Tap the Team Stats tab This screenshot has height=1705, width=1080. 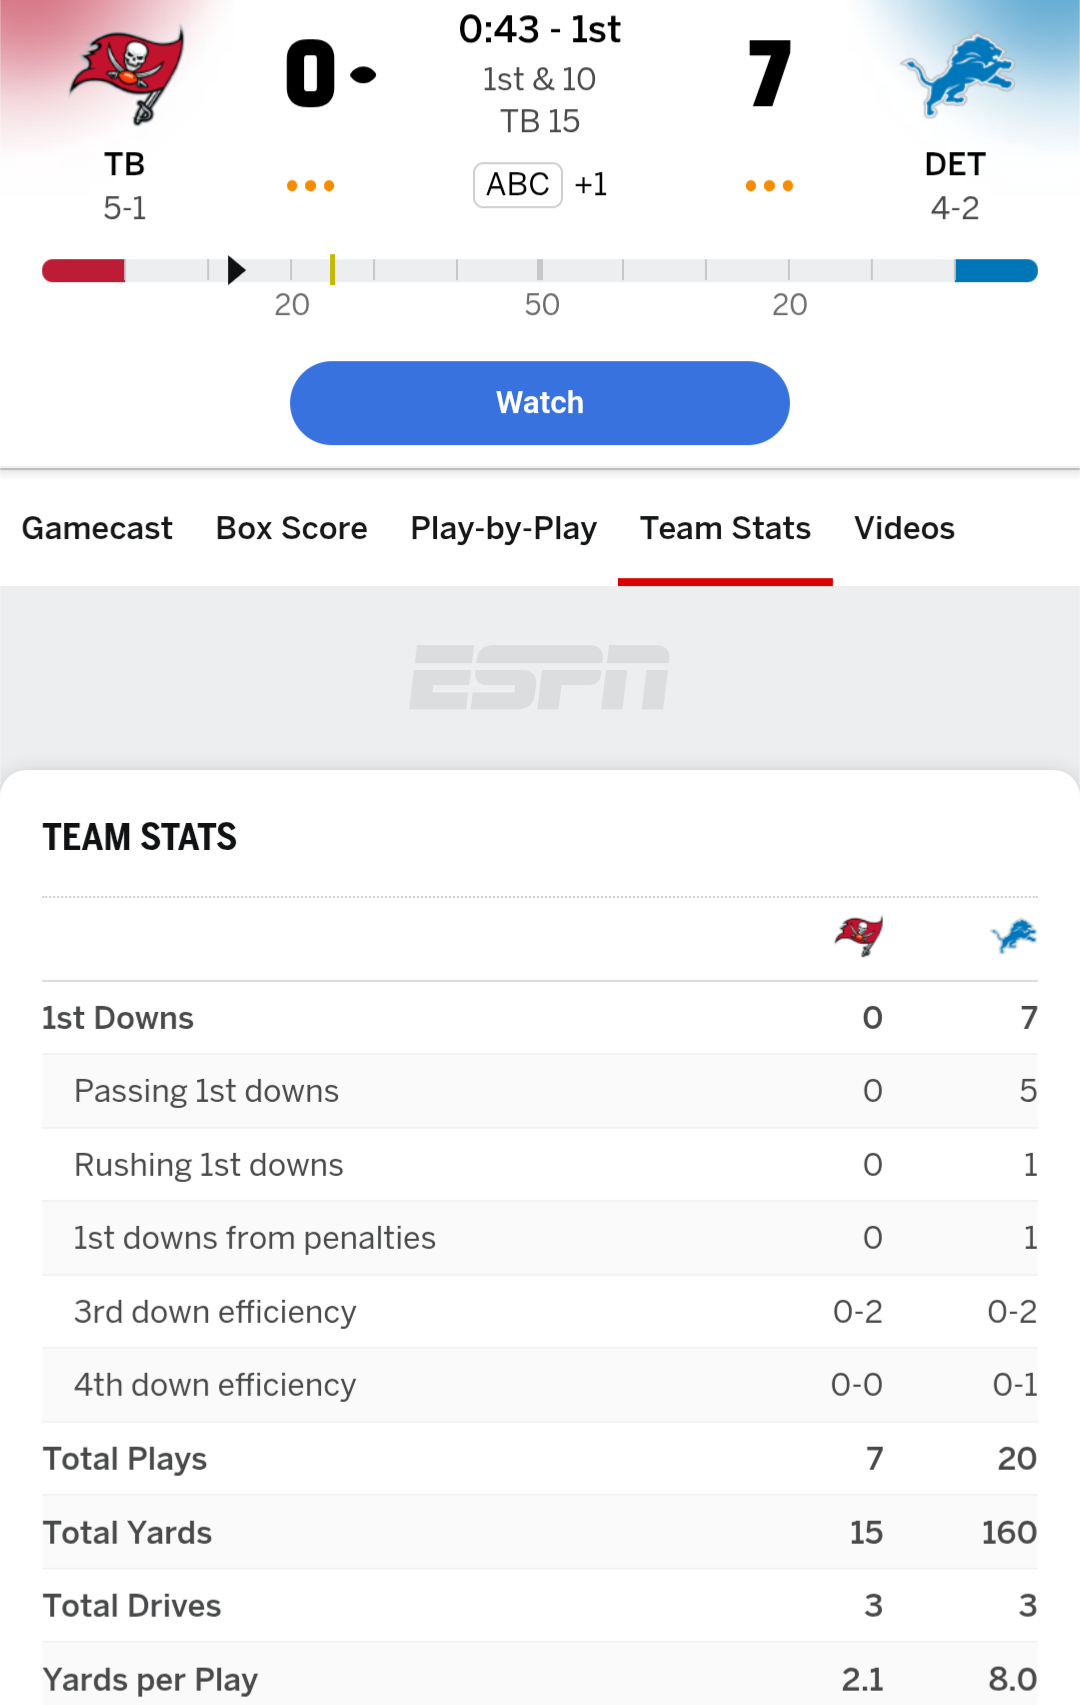point(725,528)
